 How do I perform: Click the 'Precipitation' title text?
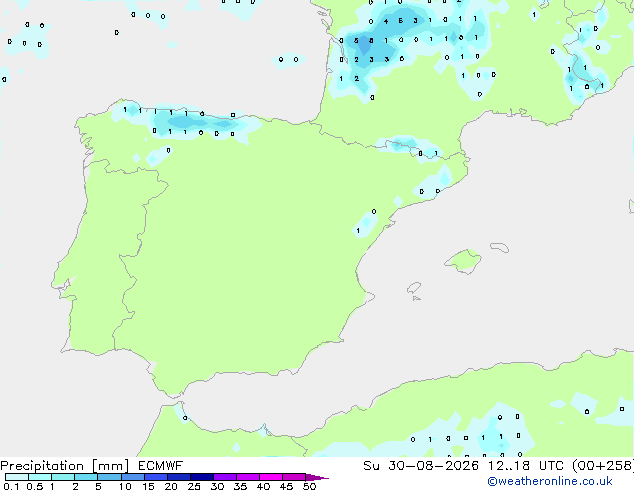[42, 466]
